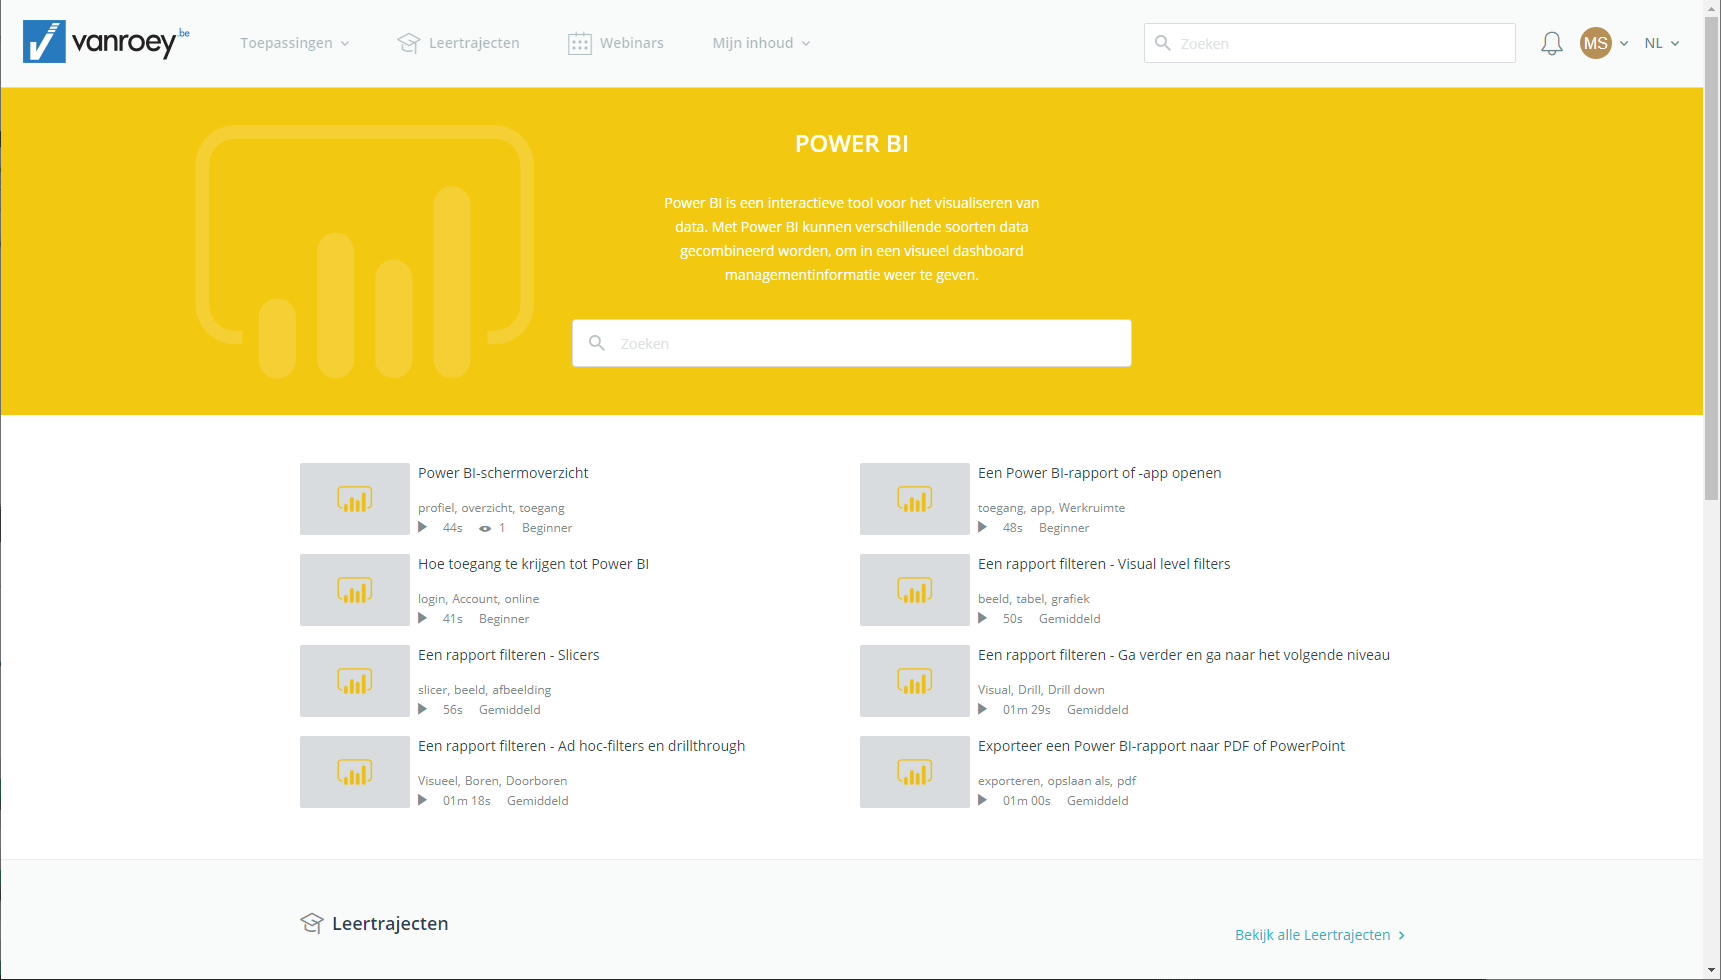Open thumbnail for Een rapport filteren - Slicers

(355, 681)
